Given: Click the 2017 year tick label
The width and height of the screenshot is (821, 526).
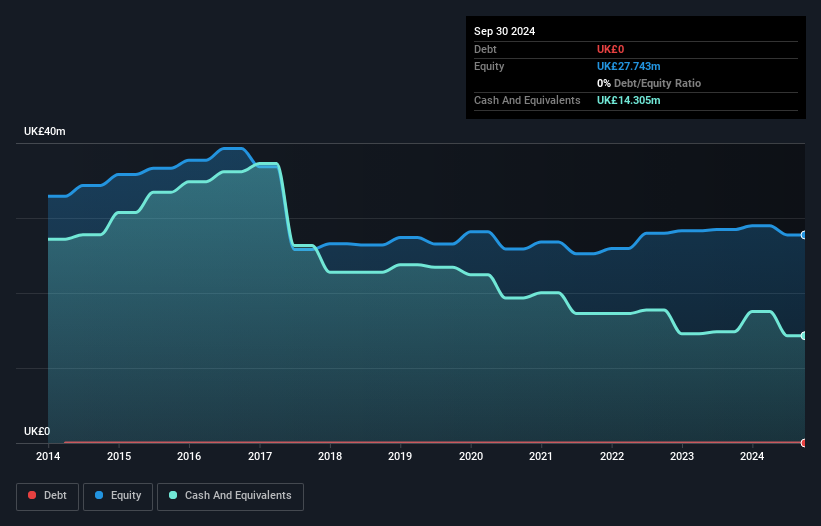Looking at the screenshot, I should [259, 457].
